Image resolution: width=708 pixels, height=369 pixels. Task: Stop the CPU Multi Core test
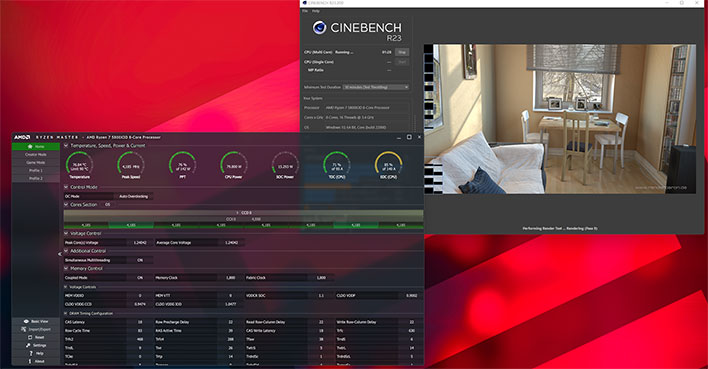[x=402, y=52]
